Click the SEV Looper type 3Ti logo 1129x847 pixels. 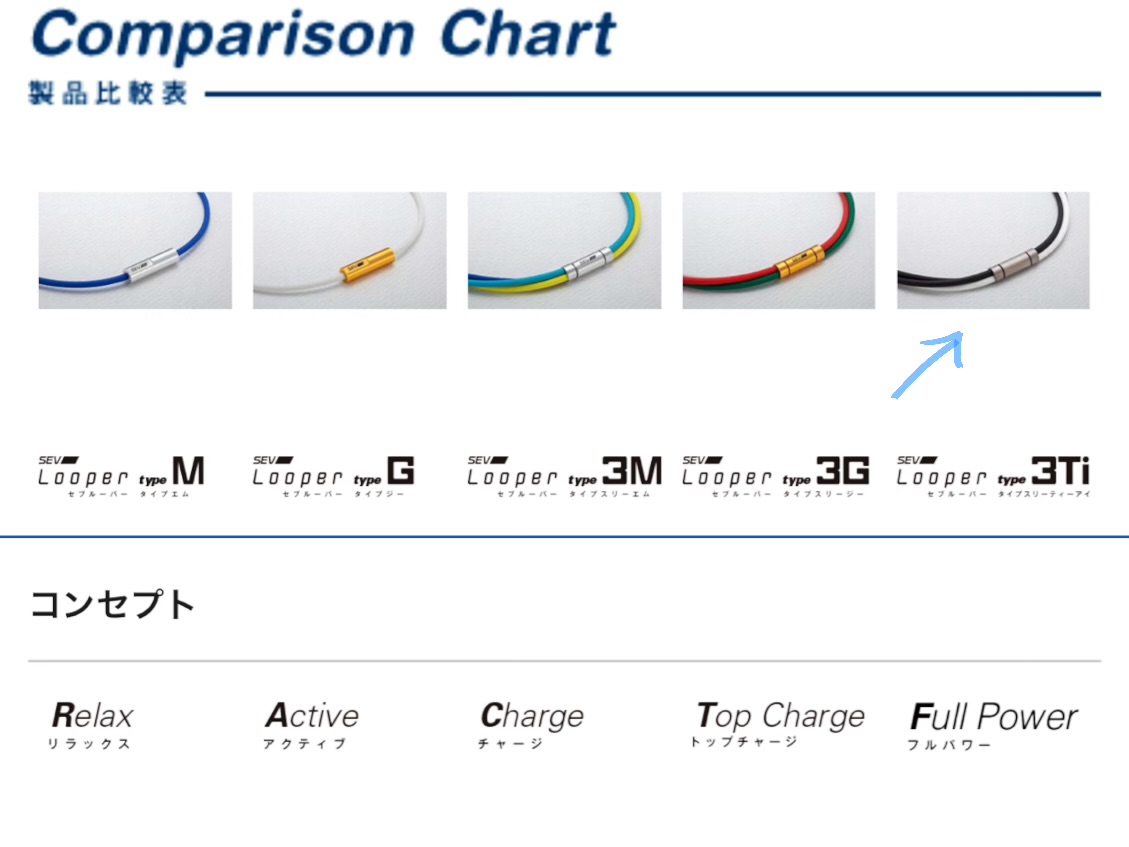(x=993, y=476)
